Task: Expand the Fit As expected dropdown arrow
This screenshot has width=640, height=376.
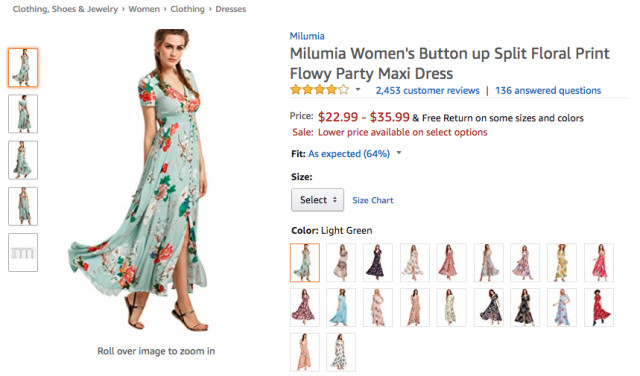Action: coord(399,153)
